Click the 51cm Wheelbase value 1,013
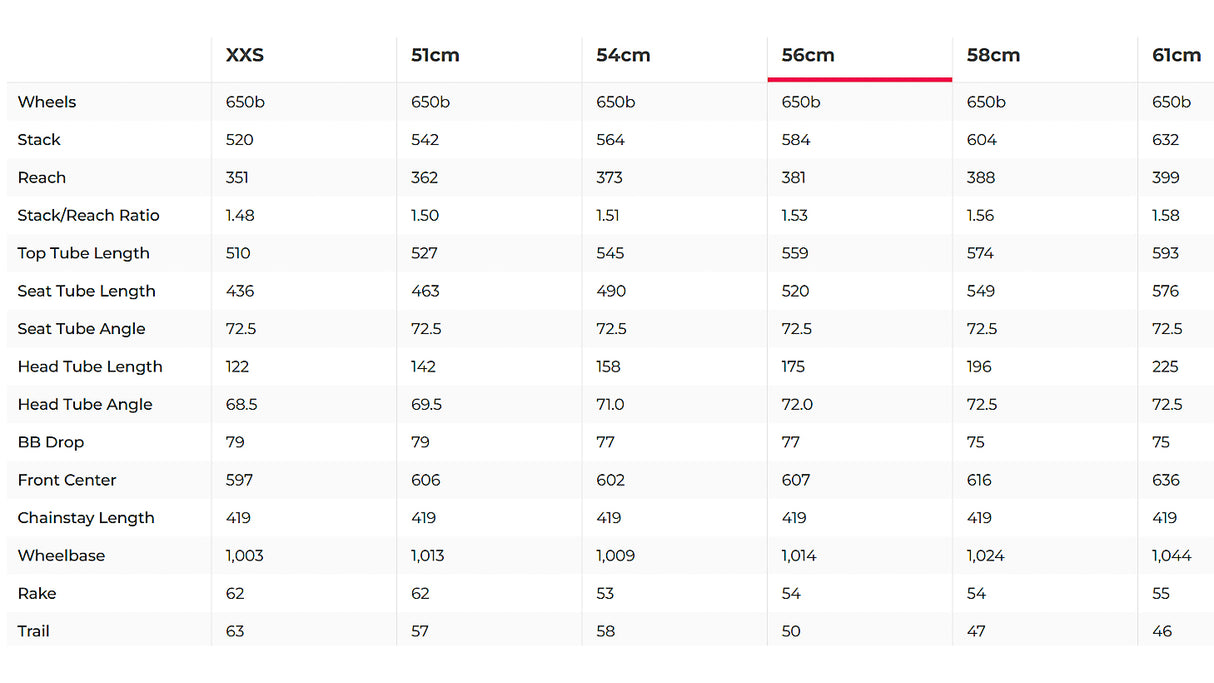Screen dimensions: 1214x683 pos(427,556)
